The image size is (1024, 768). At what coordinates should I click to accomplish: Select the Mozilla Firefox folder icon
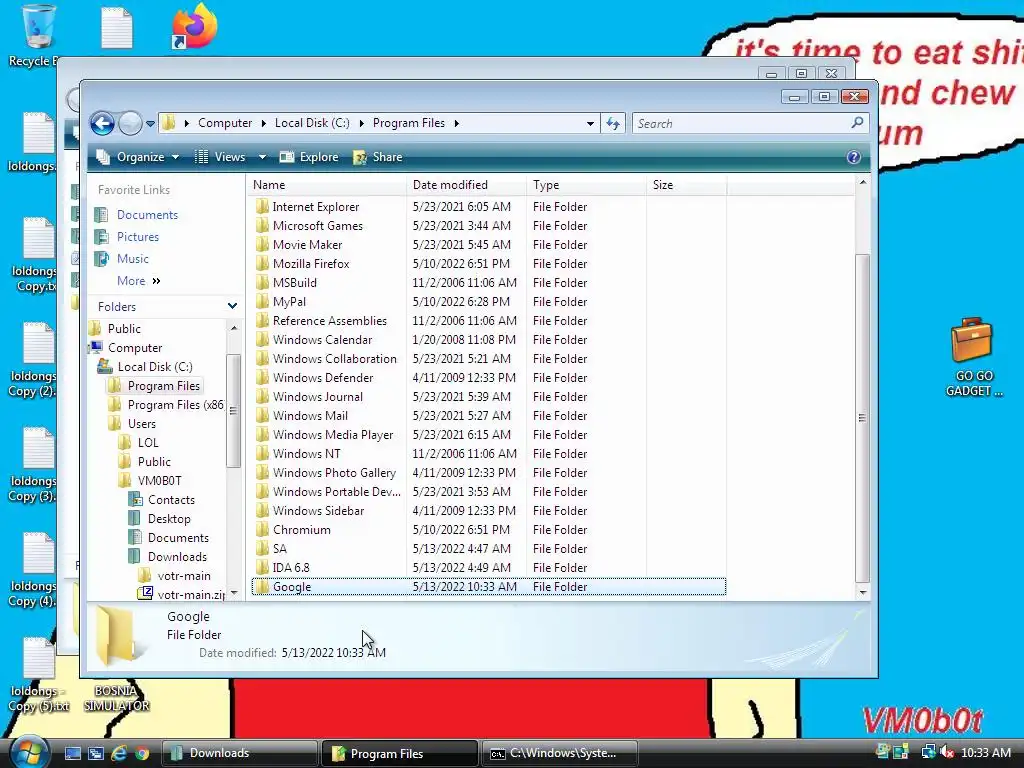click(263, 263)
